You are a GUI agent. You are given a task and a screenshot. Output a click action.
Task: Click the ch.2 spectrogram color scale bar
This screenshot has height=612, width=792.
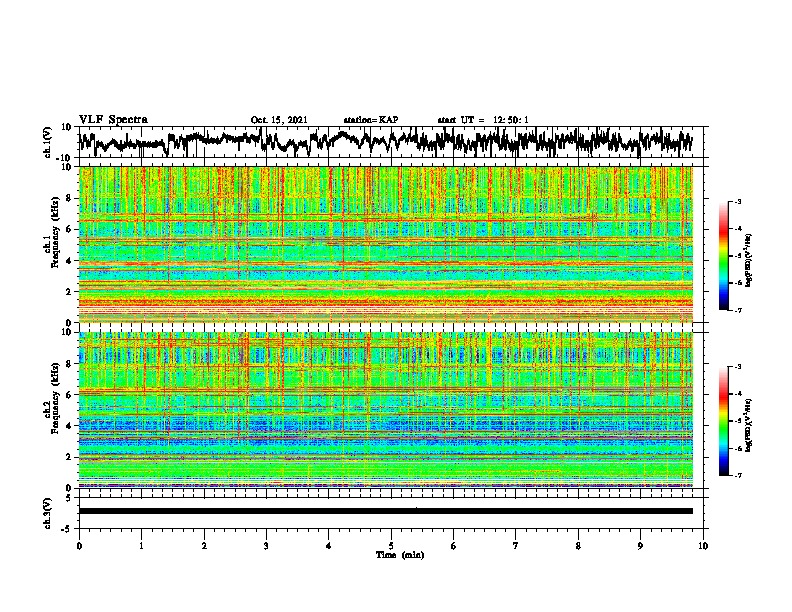(723, 421)
